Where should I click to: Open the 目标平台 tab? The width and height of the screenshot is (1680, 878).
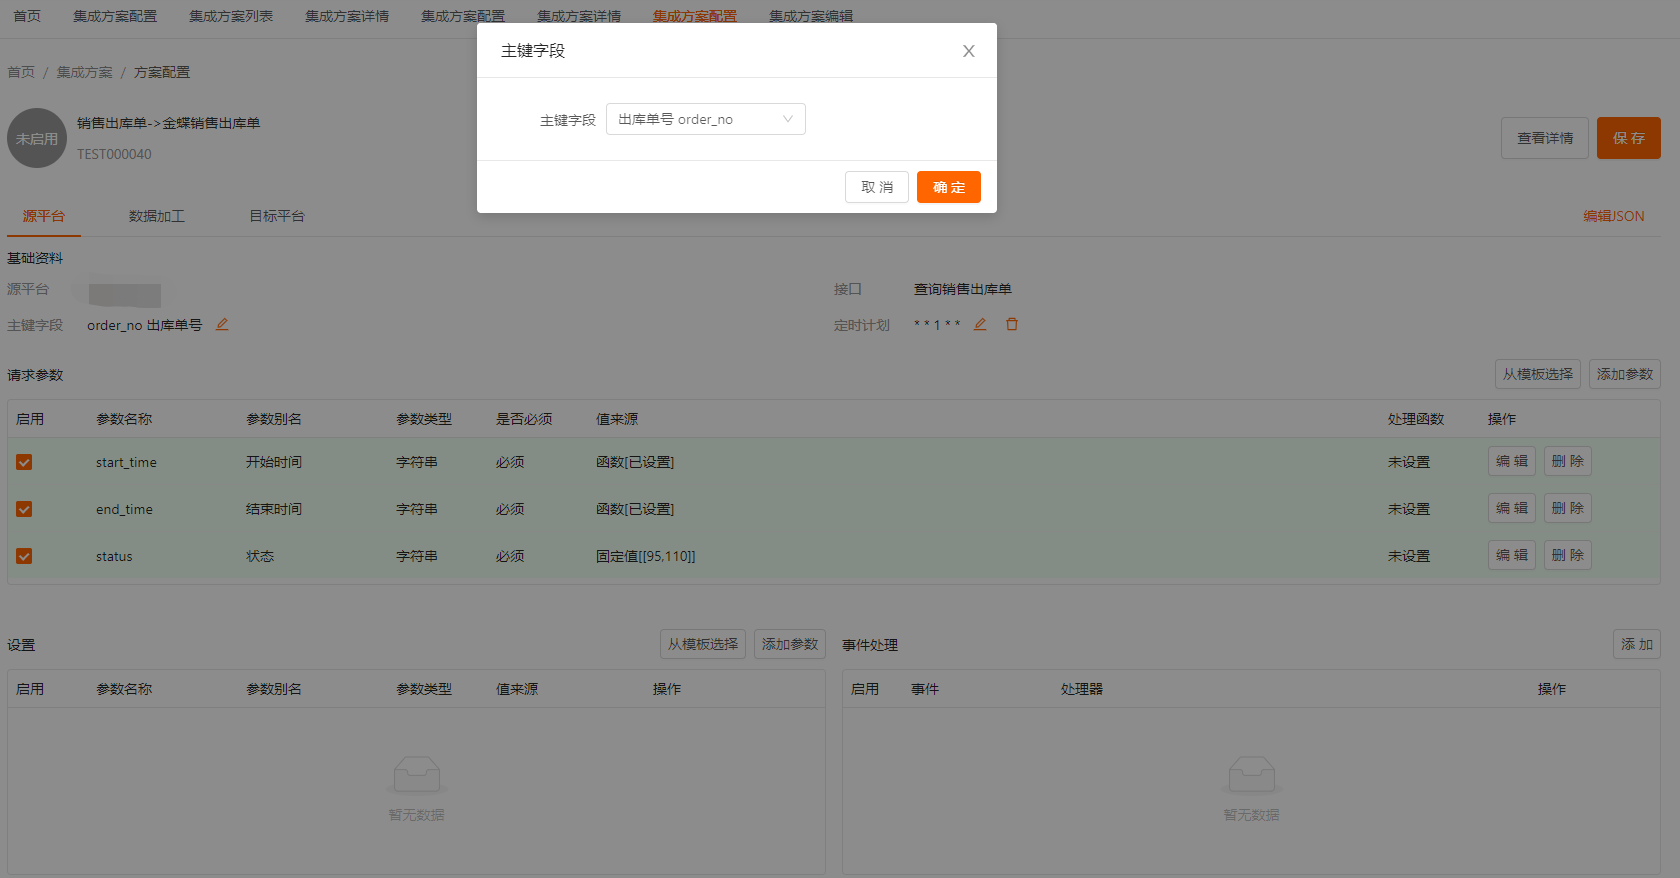pyautogui.click(x=277, y=216)
